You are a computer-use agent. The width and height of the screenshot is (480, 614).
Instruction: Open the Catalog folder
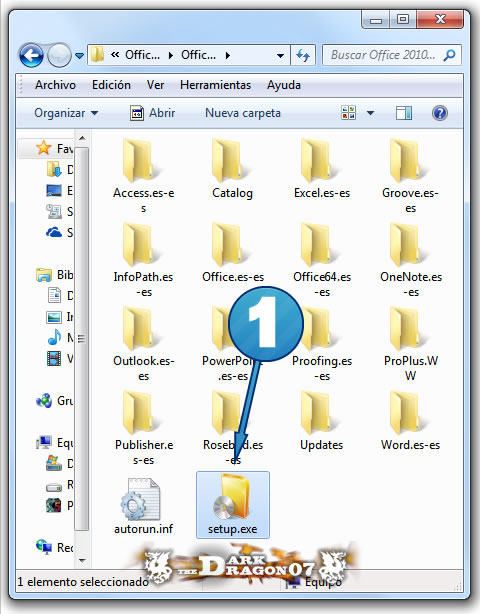[233, 169]
